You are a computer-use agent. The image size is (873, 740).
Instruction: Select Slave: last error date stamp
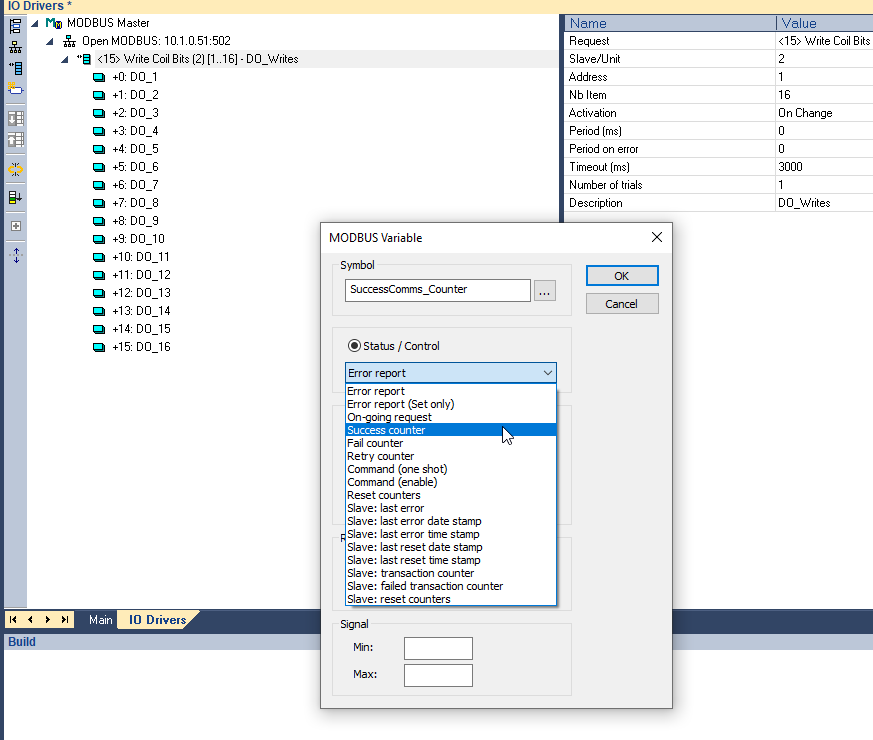coord(450,521)
